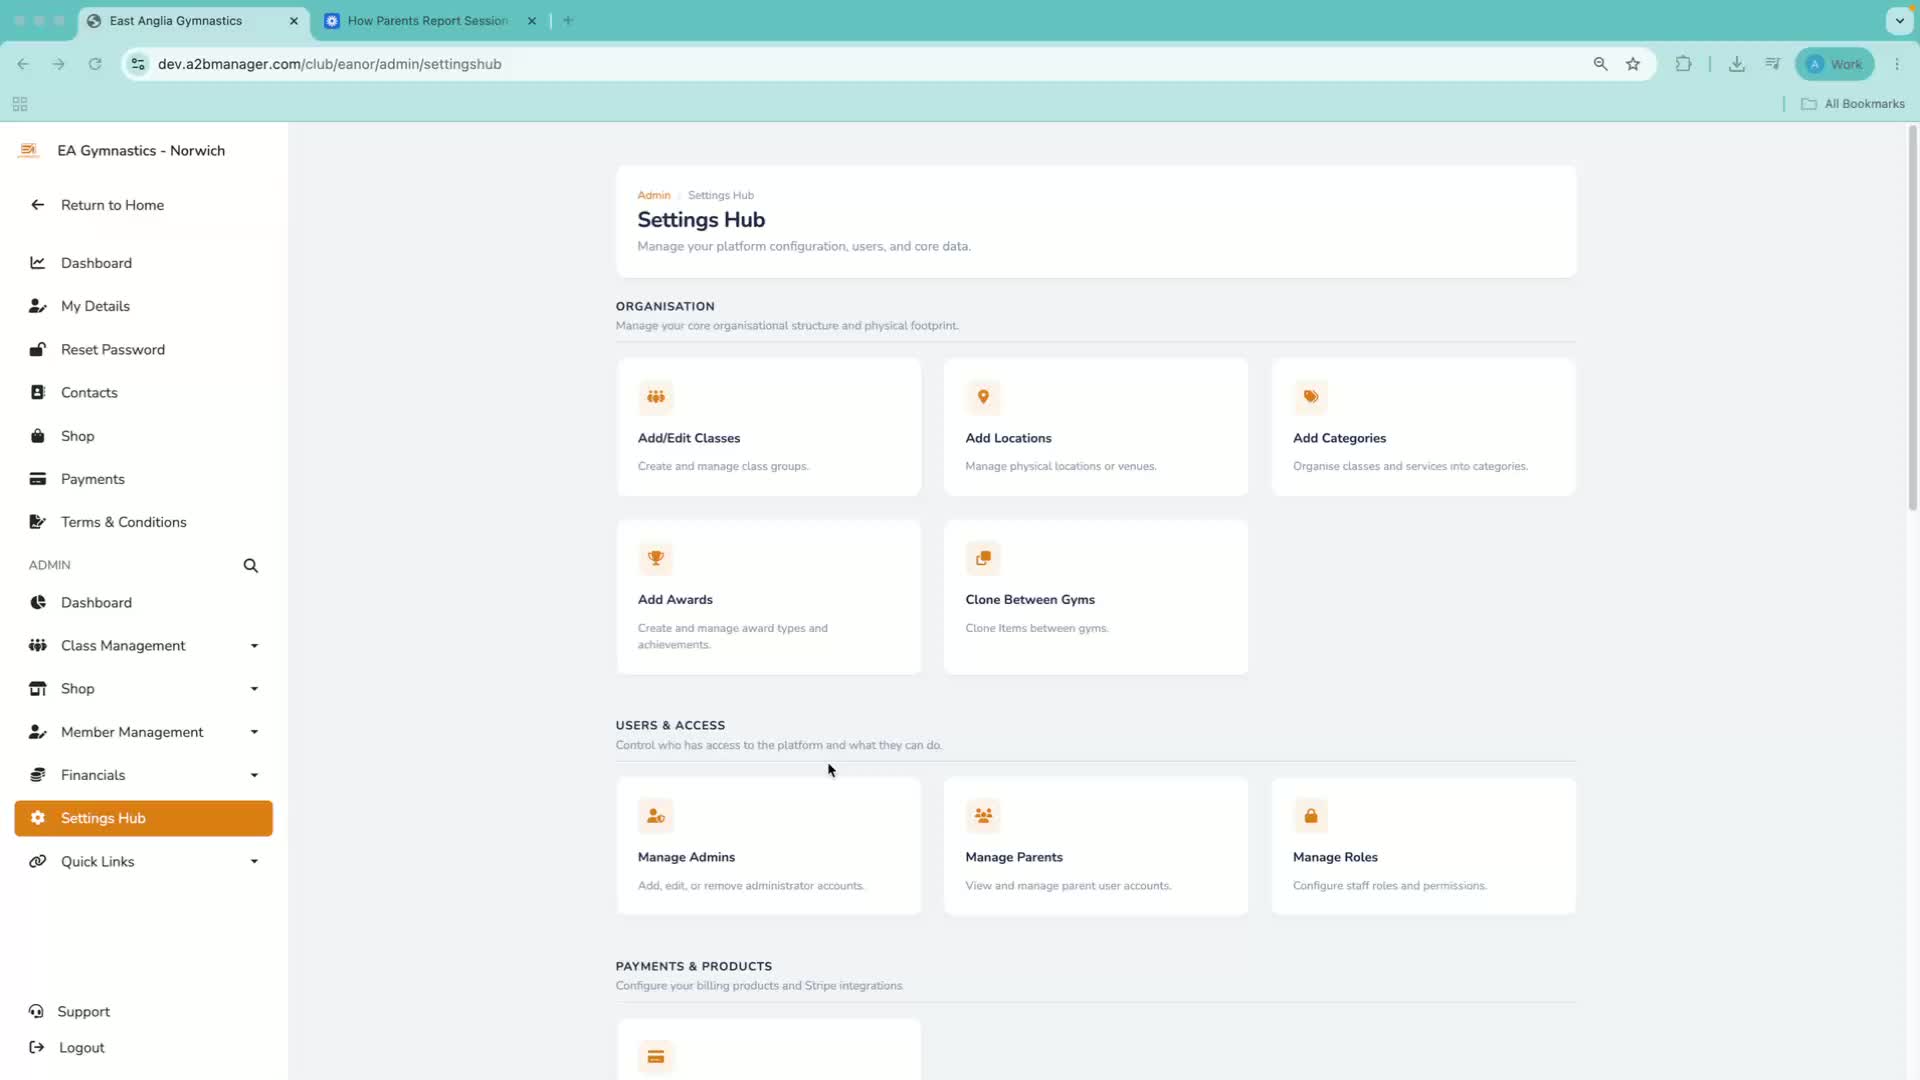Viewport: 1920px width, 1080px height.
Task: Open My Details in sidebar
Action: click(143, 306)
